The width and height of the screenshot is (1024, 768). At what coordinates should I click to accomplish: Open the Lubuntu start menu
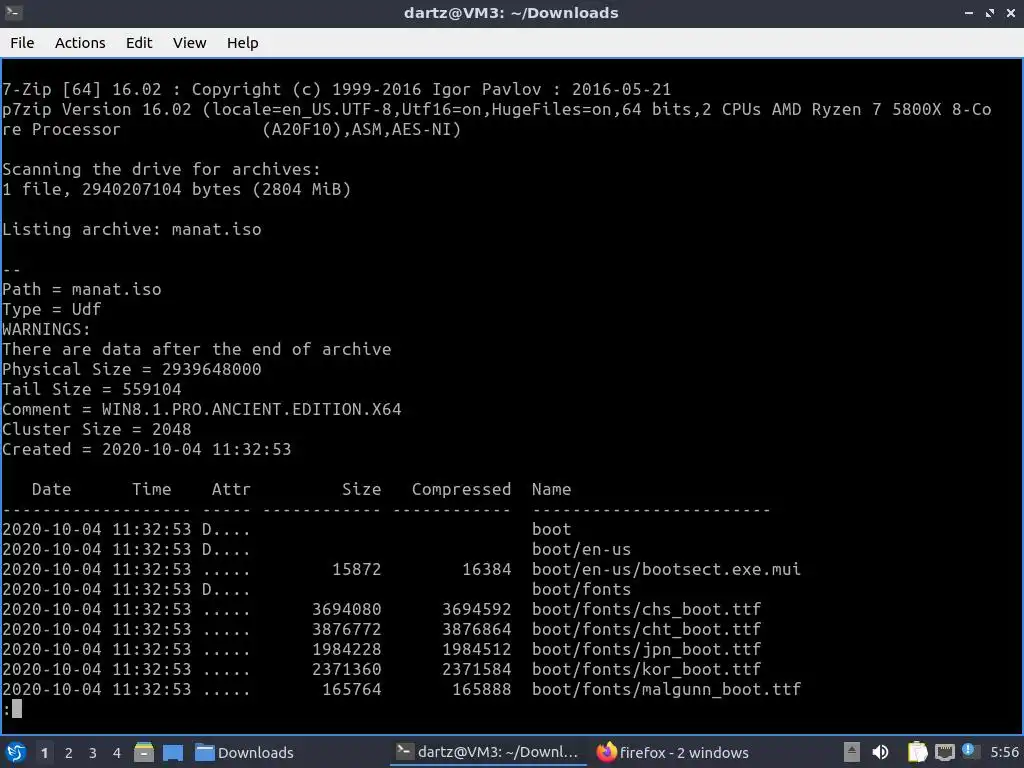point(16,752)
